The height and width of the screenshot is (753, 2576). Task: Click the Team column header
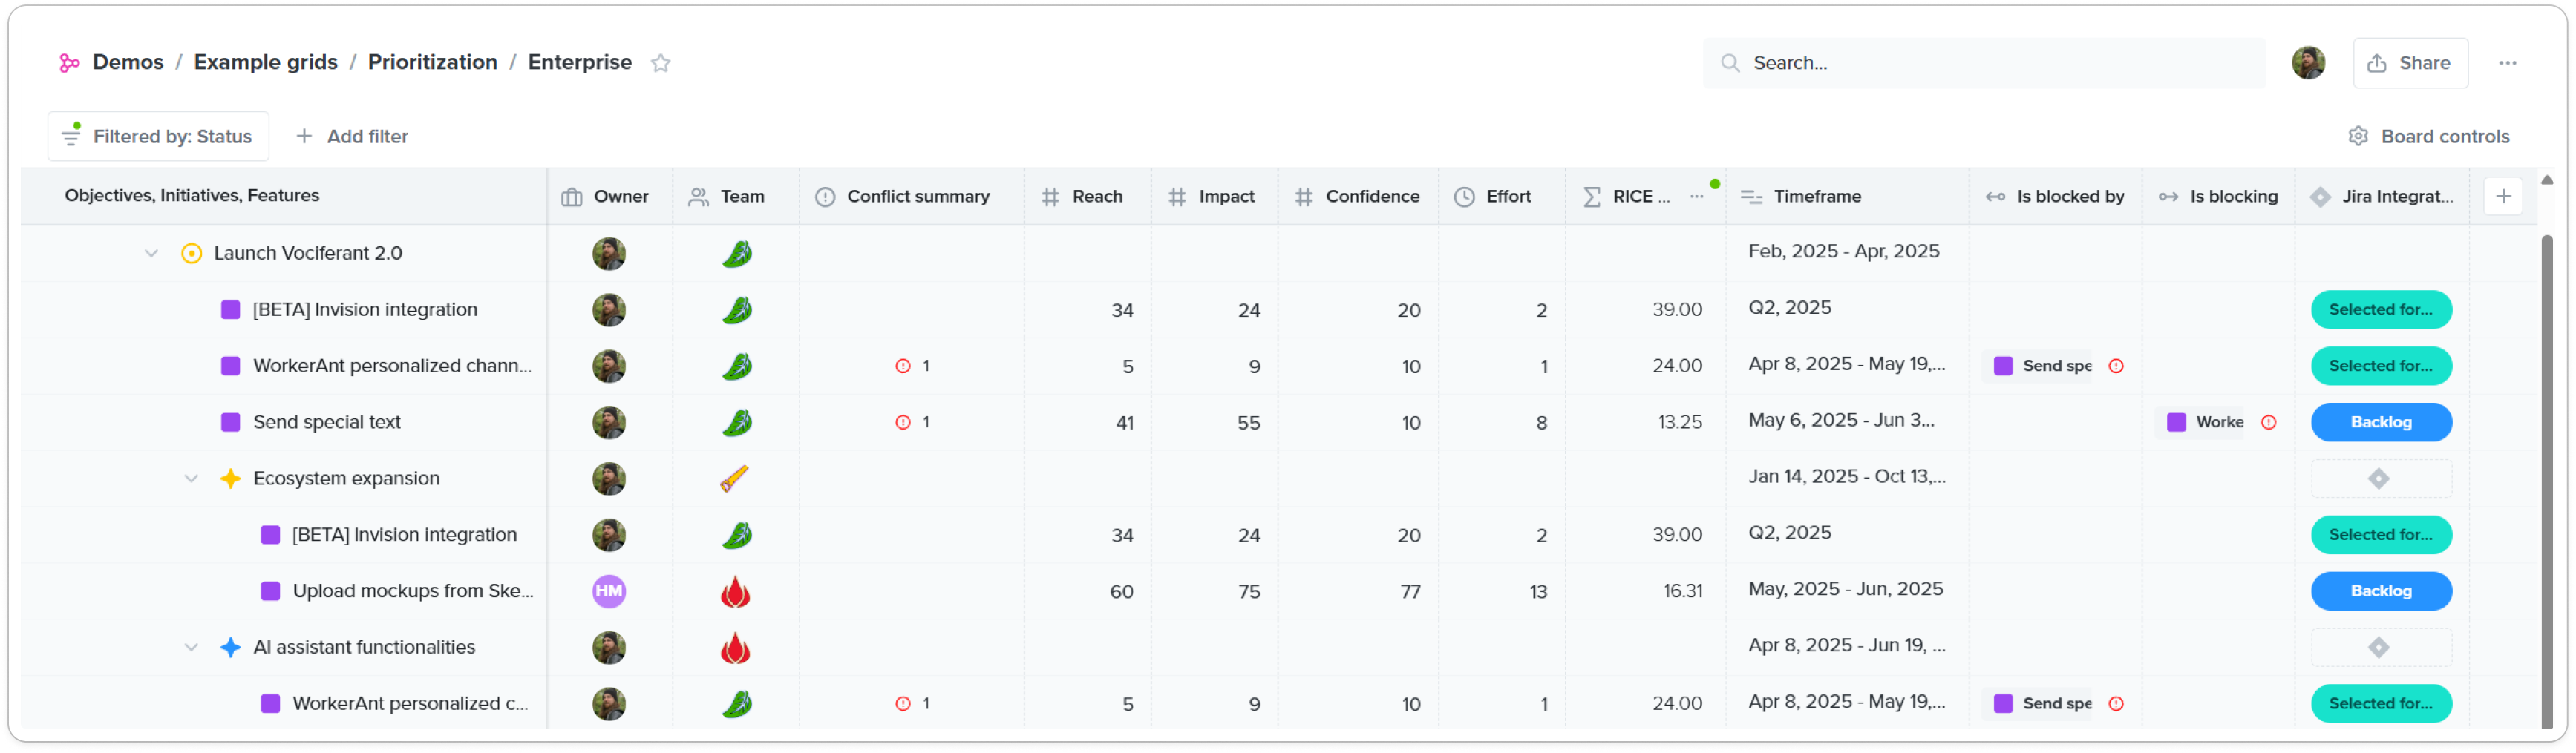click(735, 196)
